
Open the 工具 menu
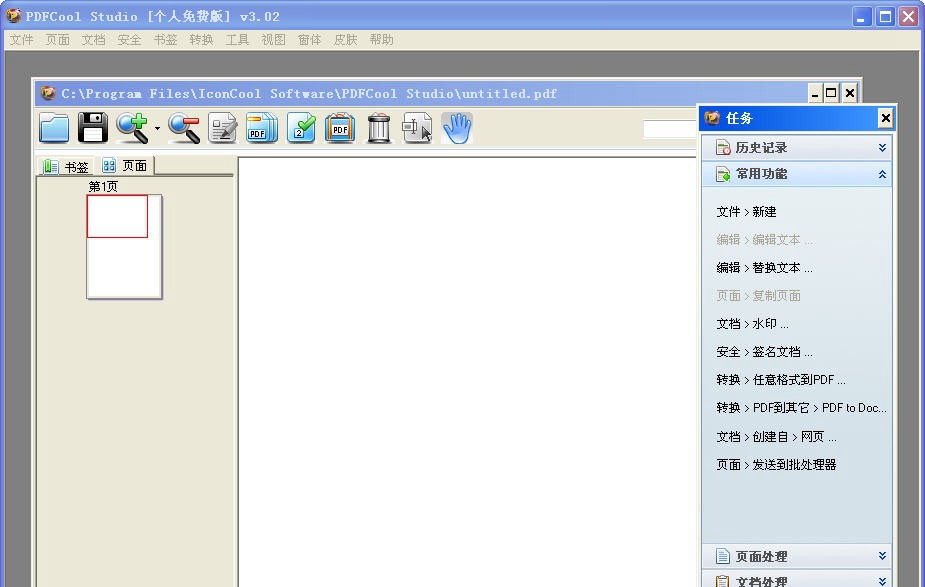(x=237, y=40)
